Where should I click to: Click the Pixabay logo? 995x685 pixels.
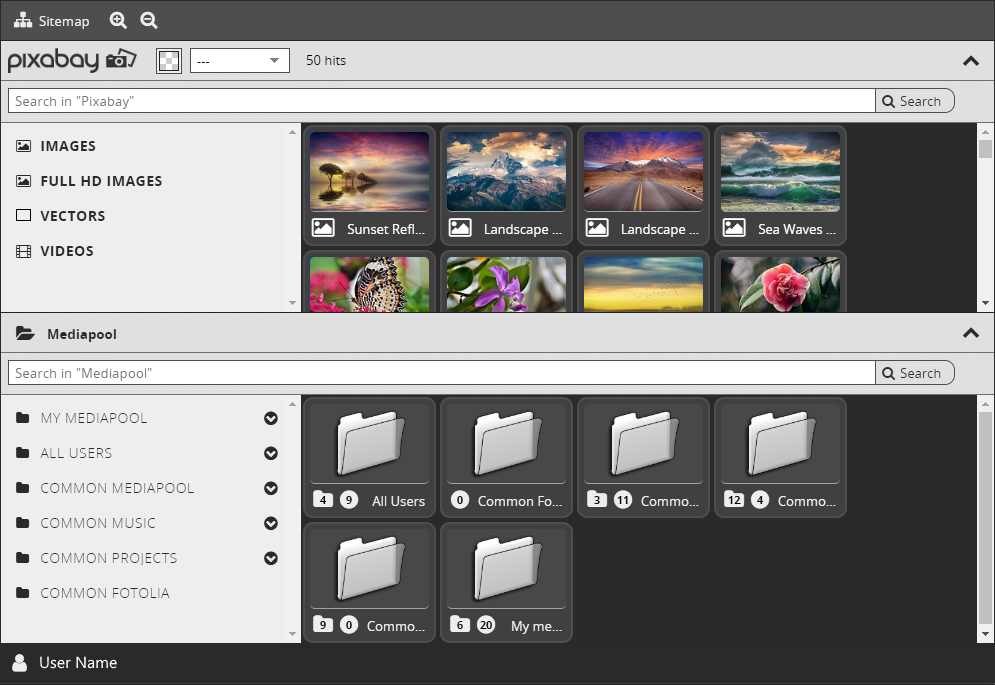[x=72, y=60]
